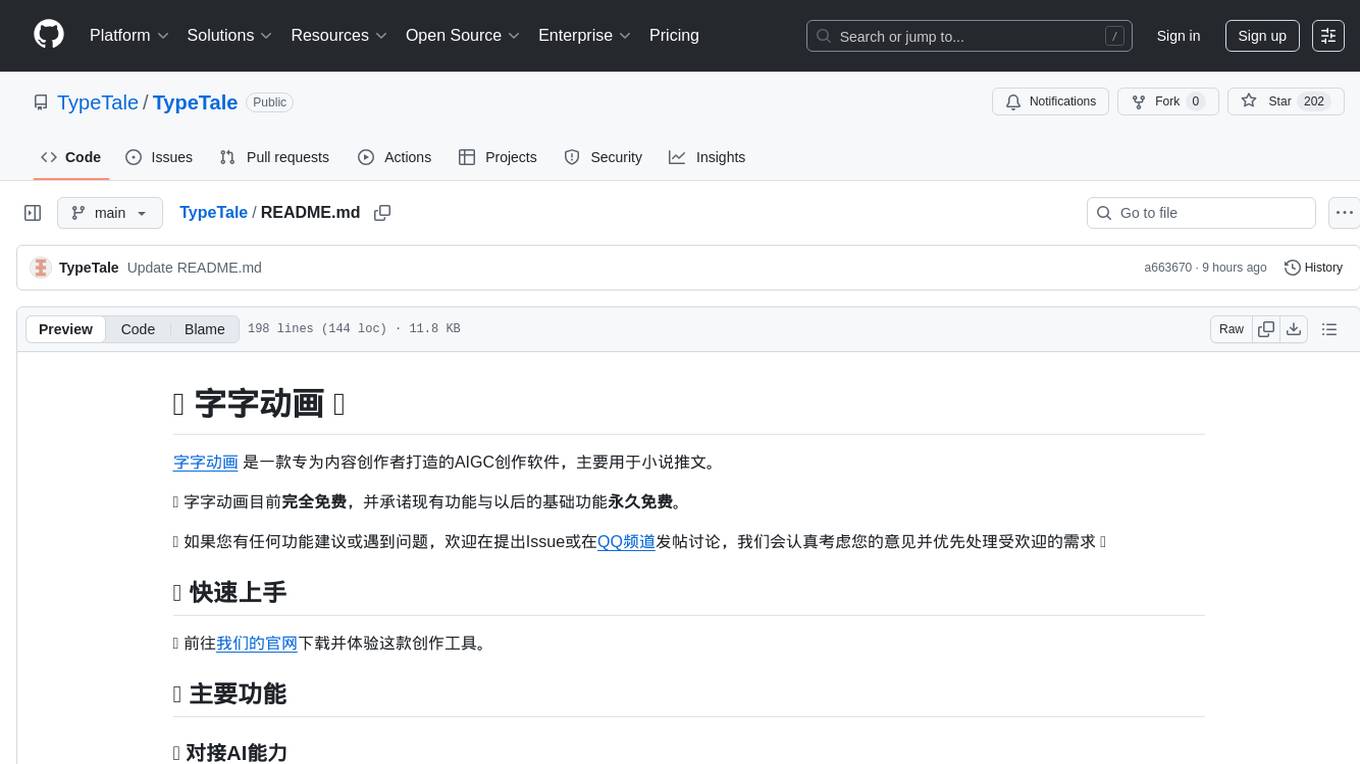Open the main branch selector

(x=110, y=213)
